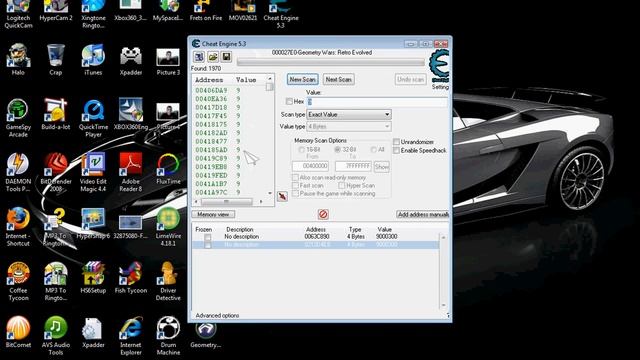Screen dimensions: 640x360
Task: Select the Build-a-lot desktop icon
Action: pos(56,115)
